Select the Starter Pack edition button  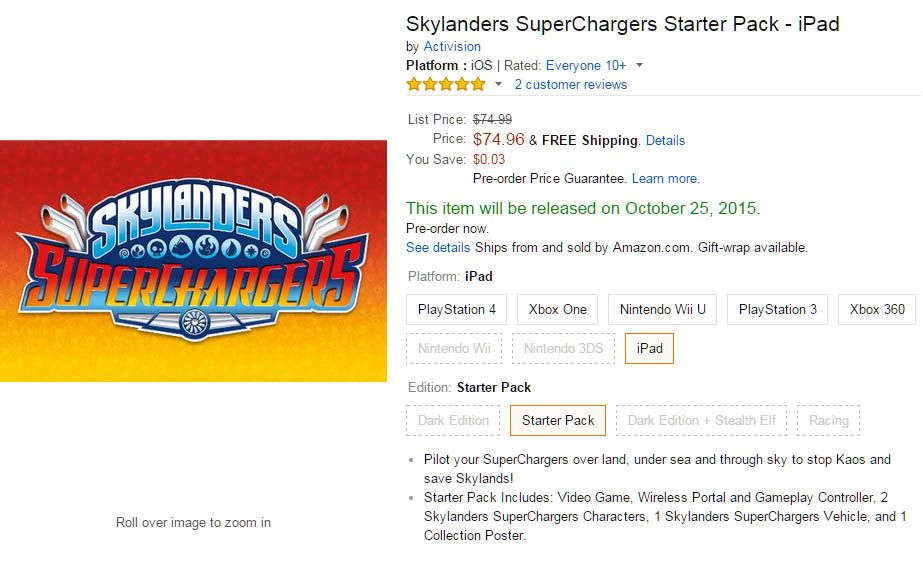[x=557, y=420]
